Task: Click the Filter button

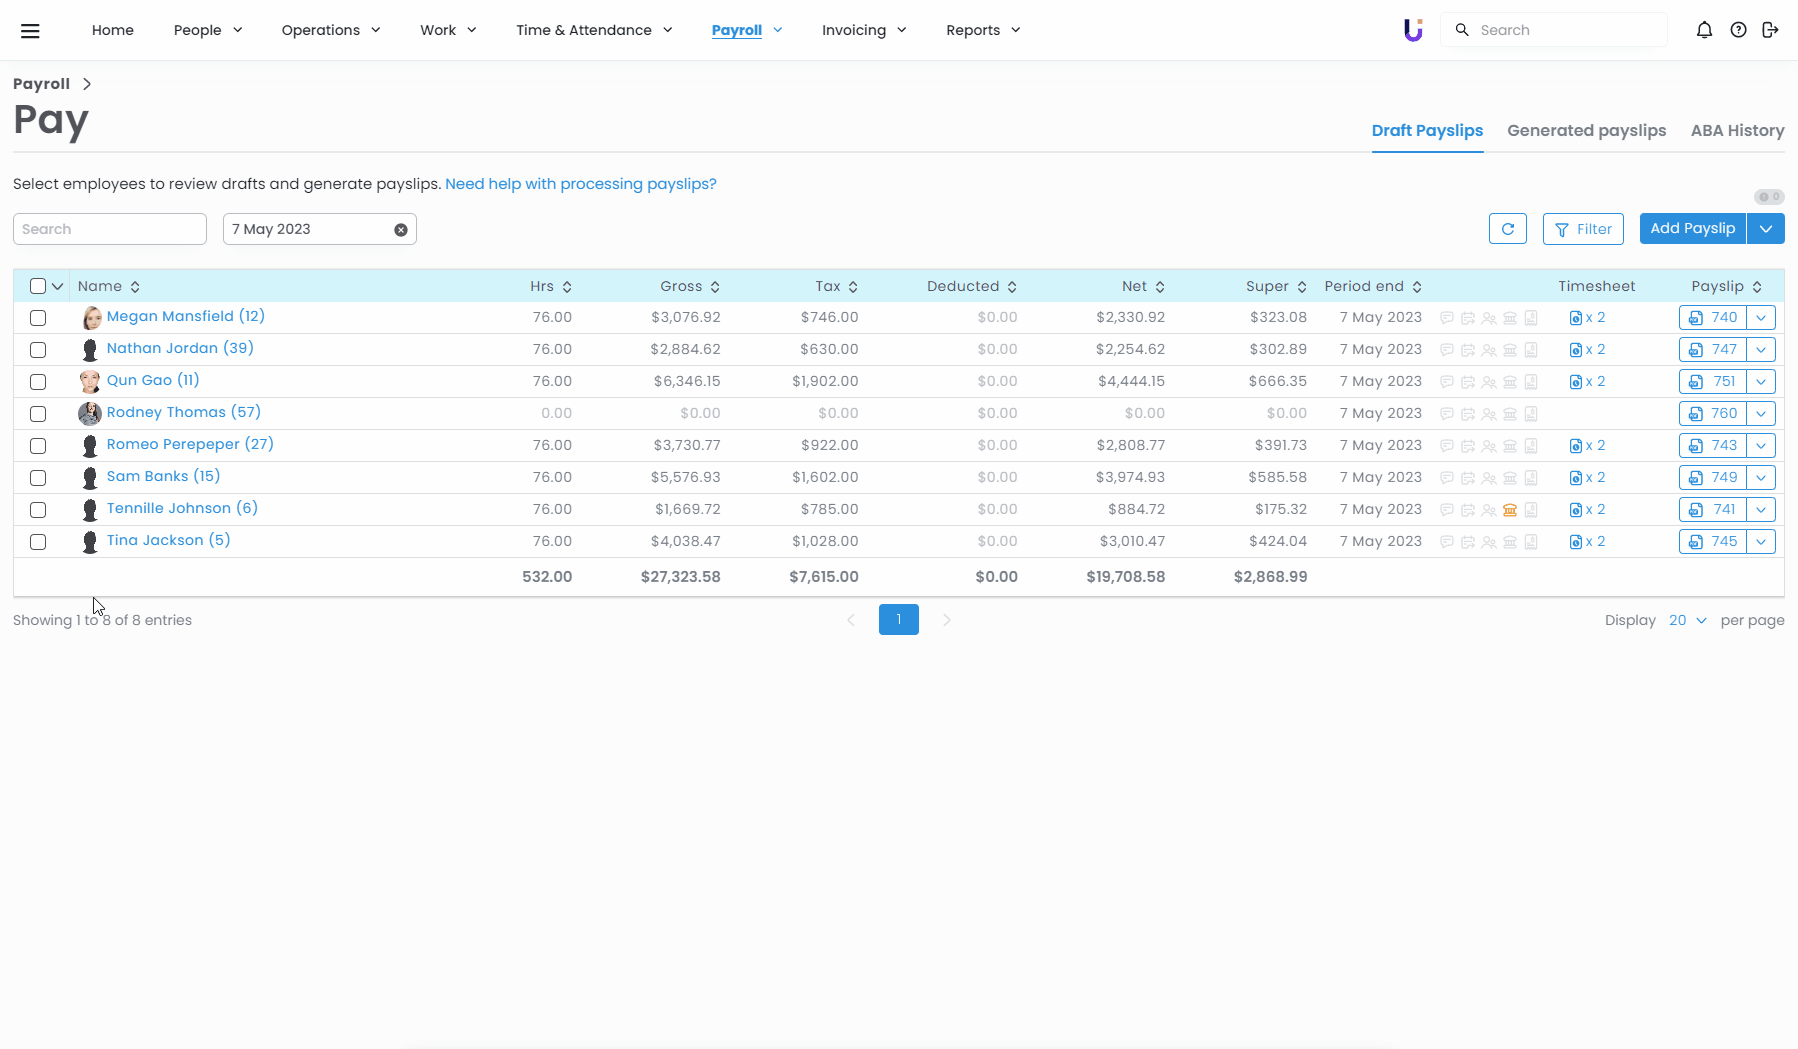Action: [x=1583, y=229]
